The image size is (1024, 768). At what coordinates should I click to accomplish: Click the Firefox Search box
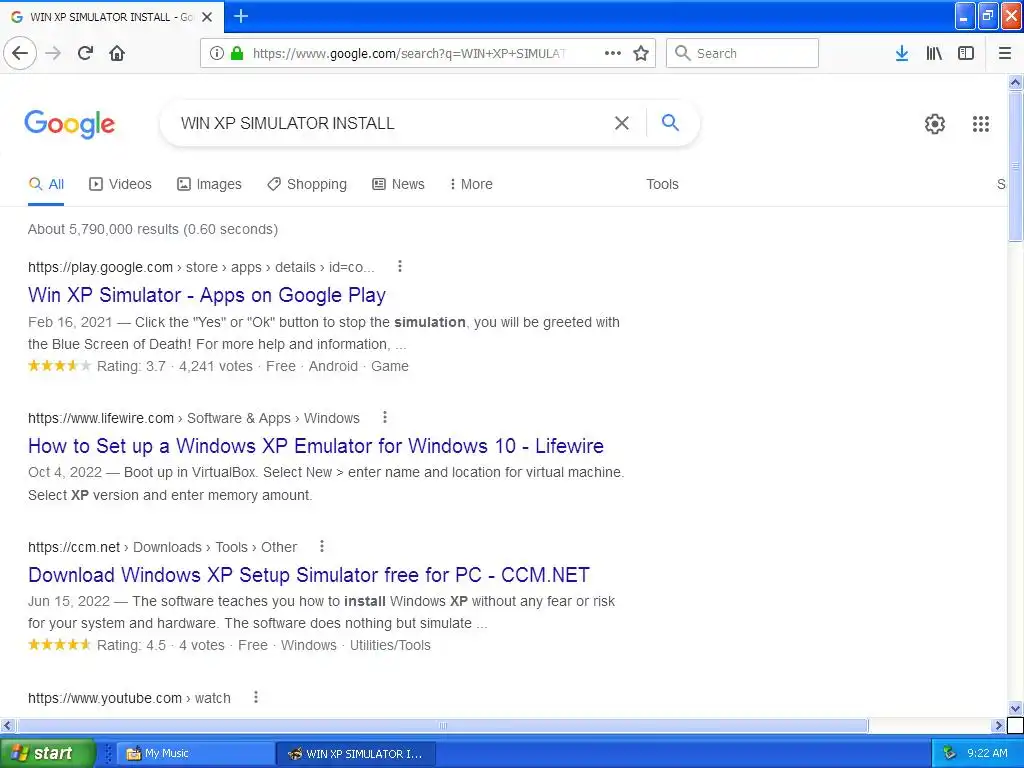(x=742, y=54)
